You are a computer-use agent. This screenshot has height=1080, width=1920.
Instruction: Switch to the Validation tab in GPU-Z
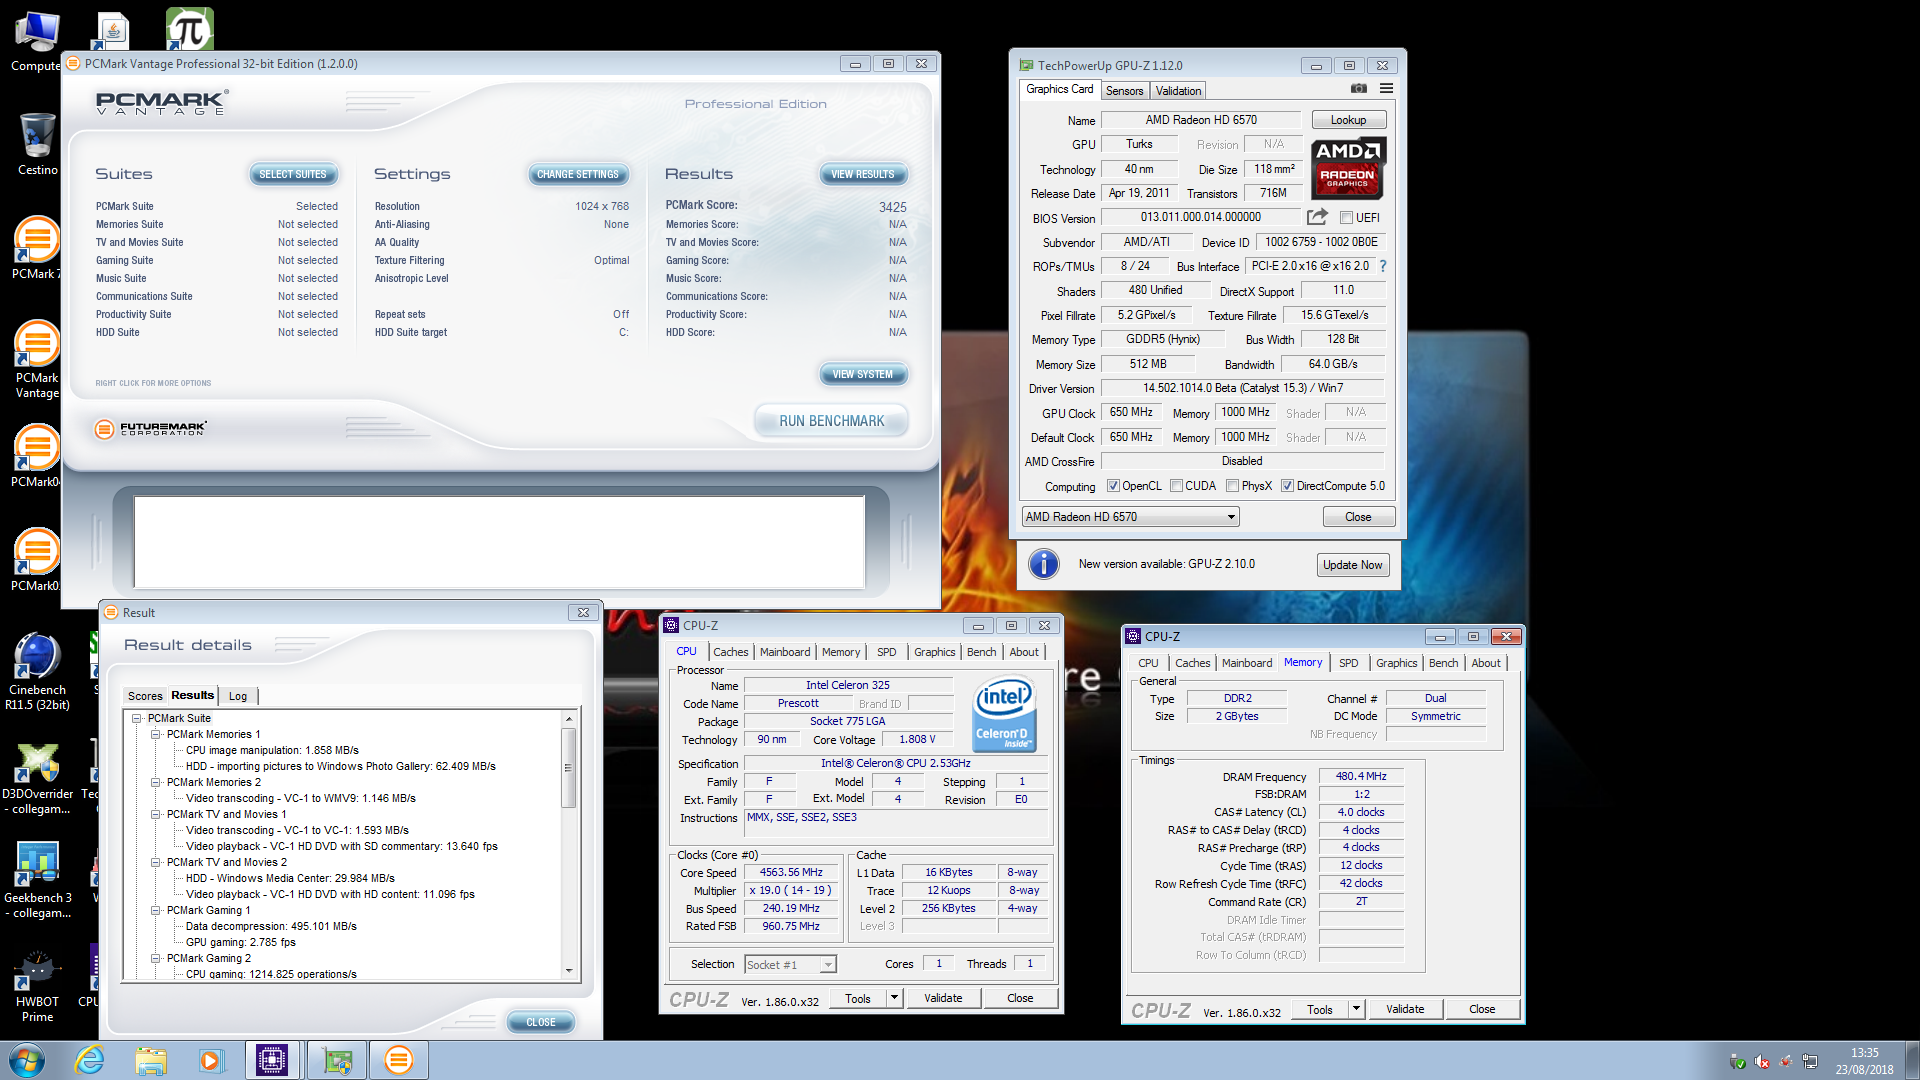(1178, 91)
